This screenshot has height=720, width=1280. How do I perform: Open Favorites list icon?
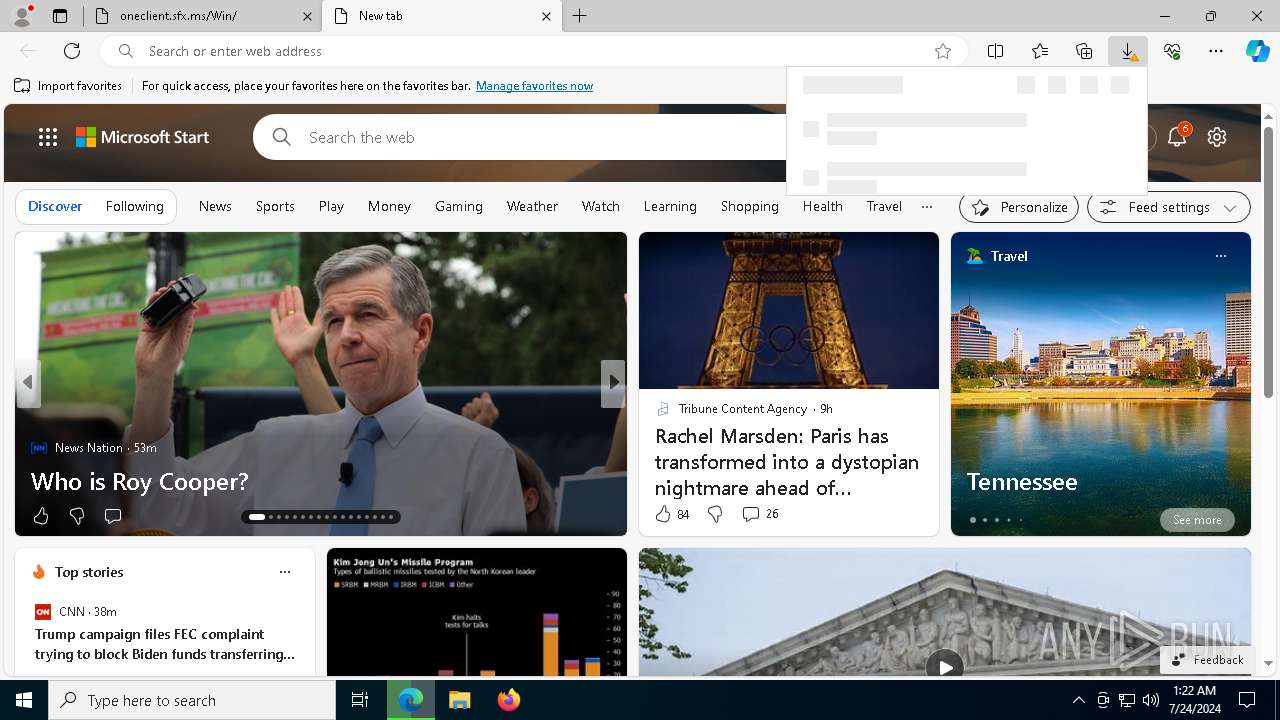[1040, 51]
